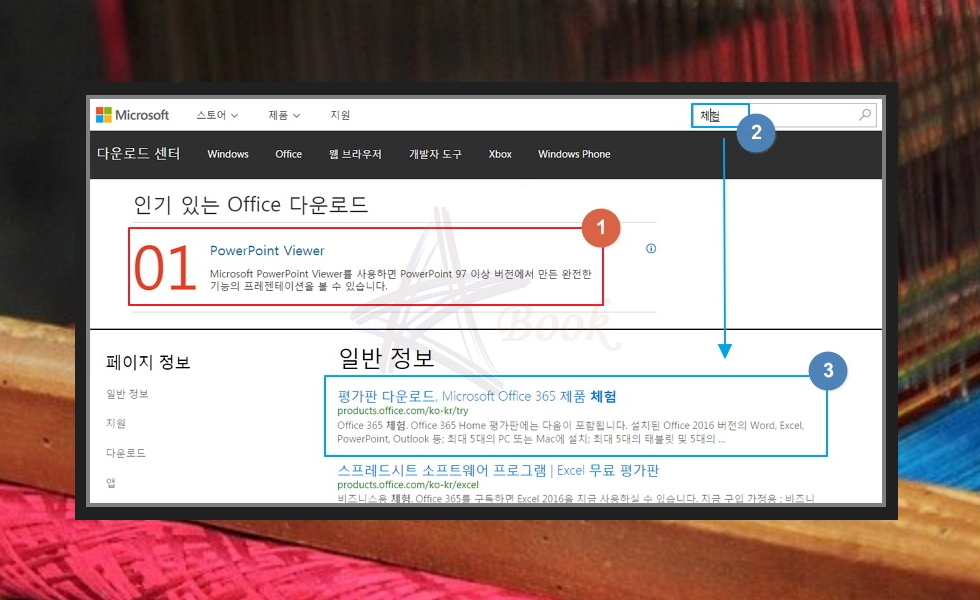This screenshot has height=600, width=980.
Task: Click the products.office.com/ko-kr/try URL
Action: point(402,411)
